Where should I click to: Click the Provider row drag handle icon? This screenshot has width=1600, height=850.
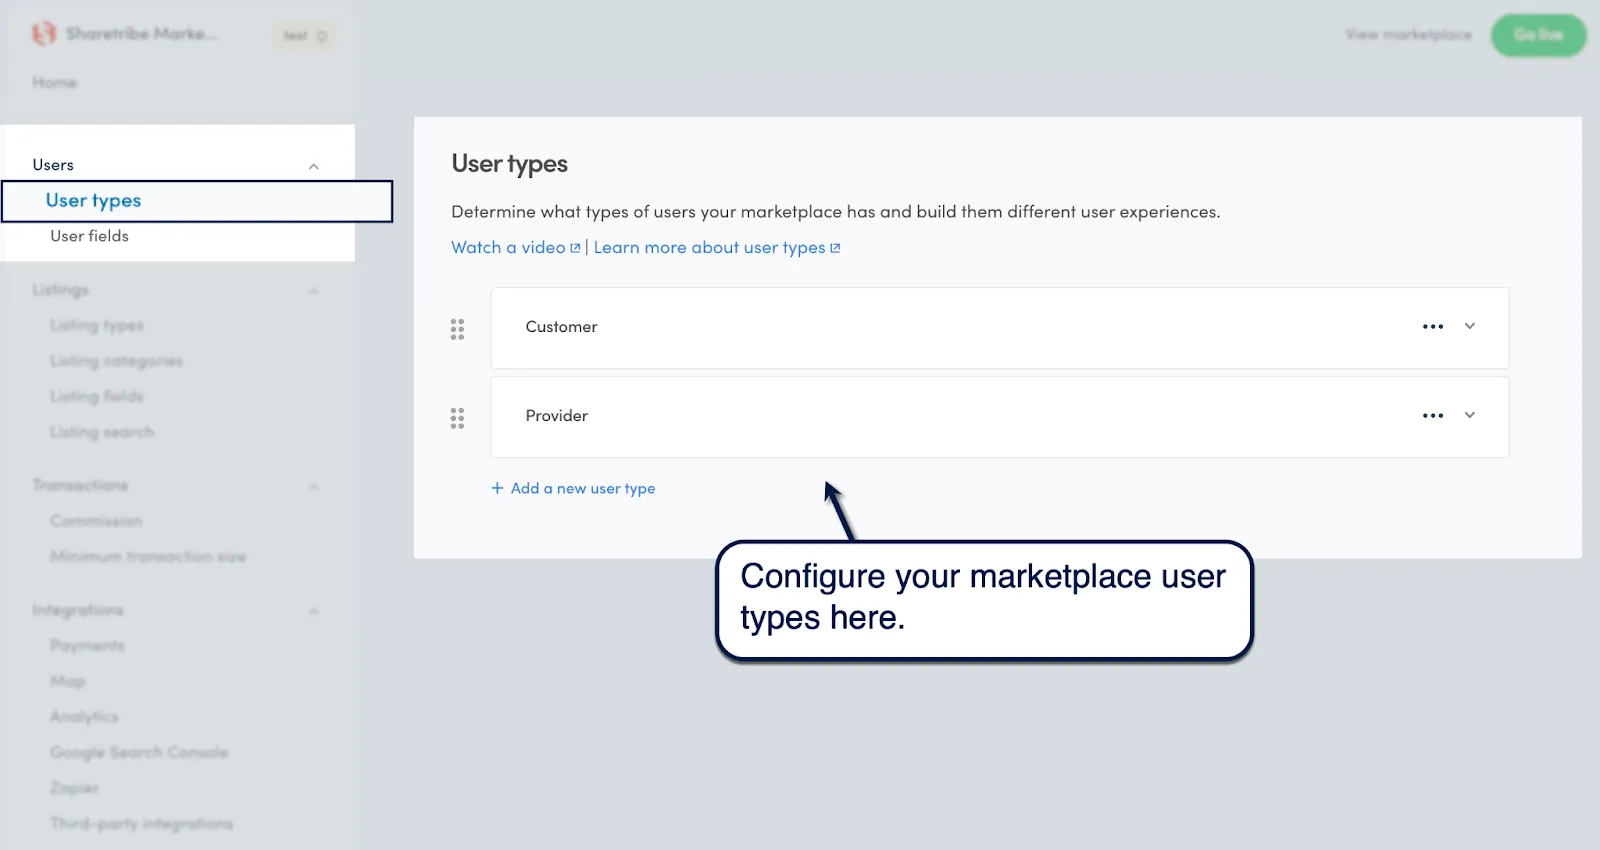[x=457, y=418]
